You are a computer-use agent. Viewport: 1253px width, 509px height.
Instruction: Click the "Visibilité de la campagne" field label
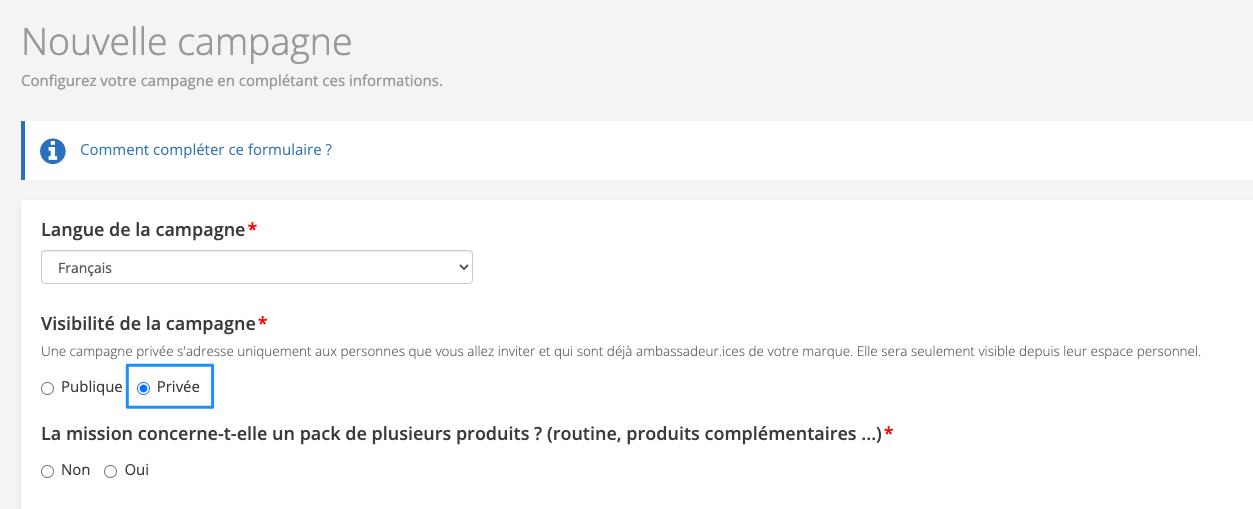tap(148, 323)
